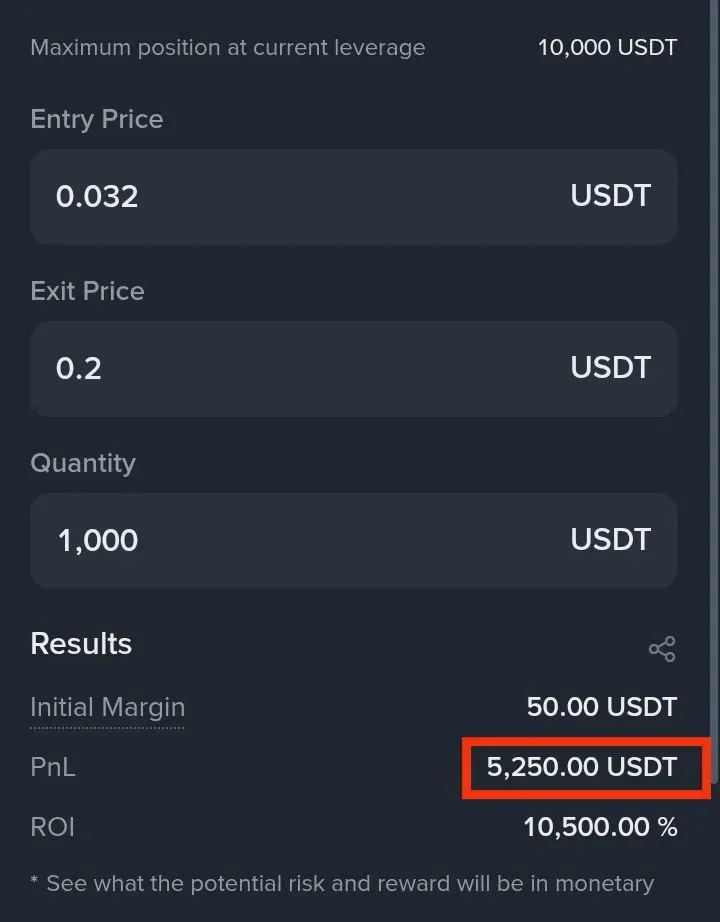Click the USDT unit in Quantity field
720x922 pixels.
point(610,540)
